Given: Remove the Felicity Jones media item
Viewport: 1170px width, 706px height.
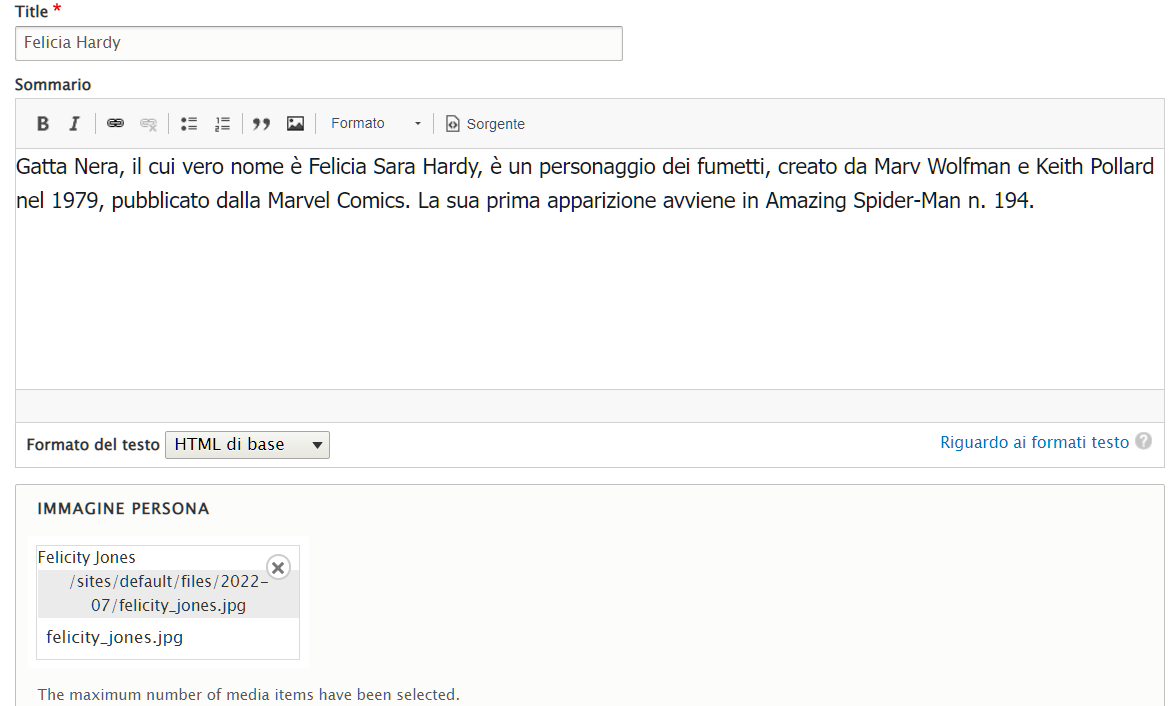Looking at the screenshot, I should 278,568.
